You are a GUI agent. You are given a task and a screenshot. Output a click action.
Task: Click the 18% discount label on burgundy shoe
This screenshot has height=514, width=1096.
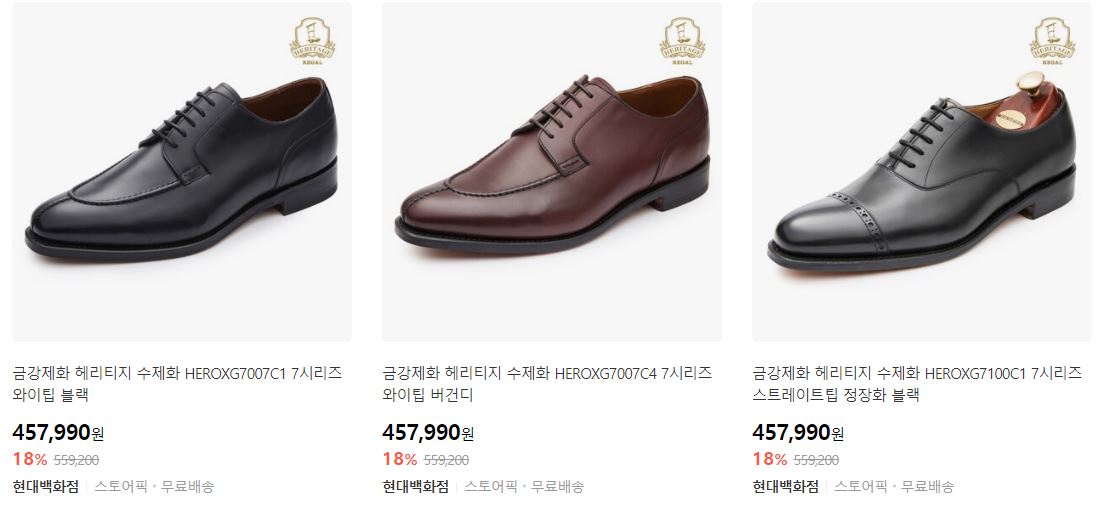coord(400,459)
